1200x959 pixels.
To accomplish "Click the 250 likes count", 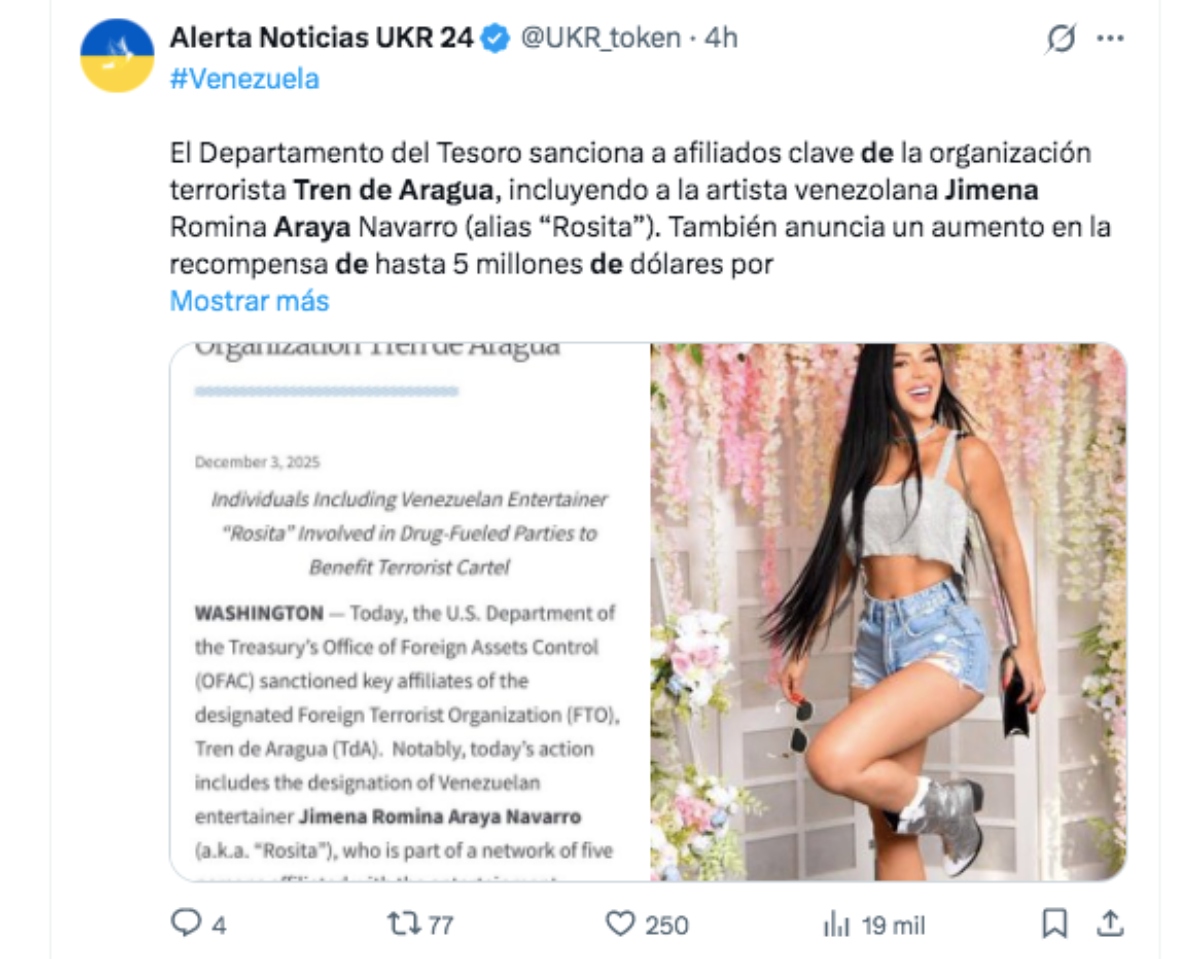I will point(666,925).
